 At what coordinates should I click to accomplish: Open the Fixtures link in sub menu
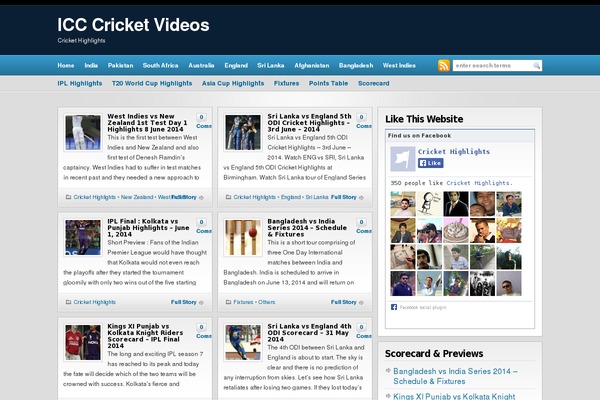[287, 83]
